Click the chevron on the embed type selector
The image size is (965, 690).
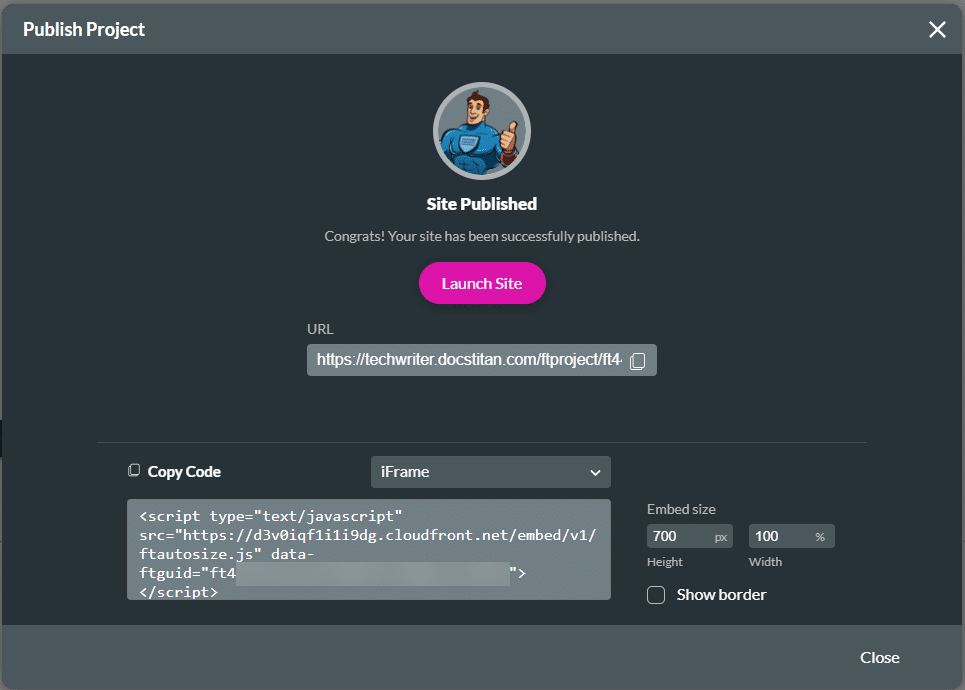[597, 471]
